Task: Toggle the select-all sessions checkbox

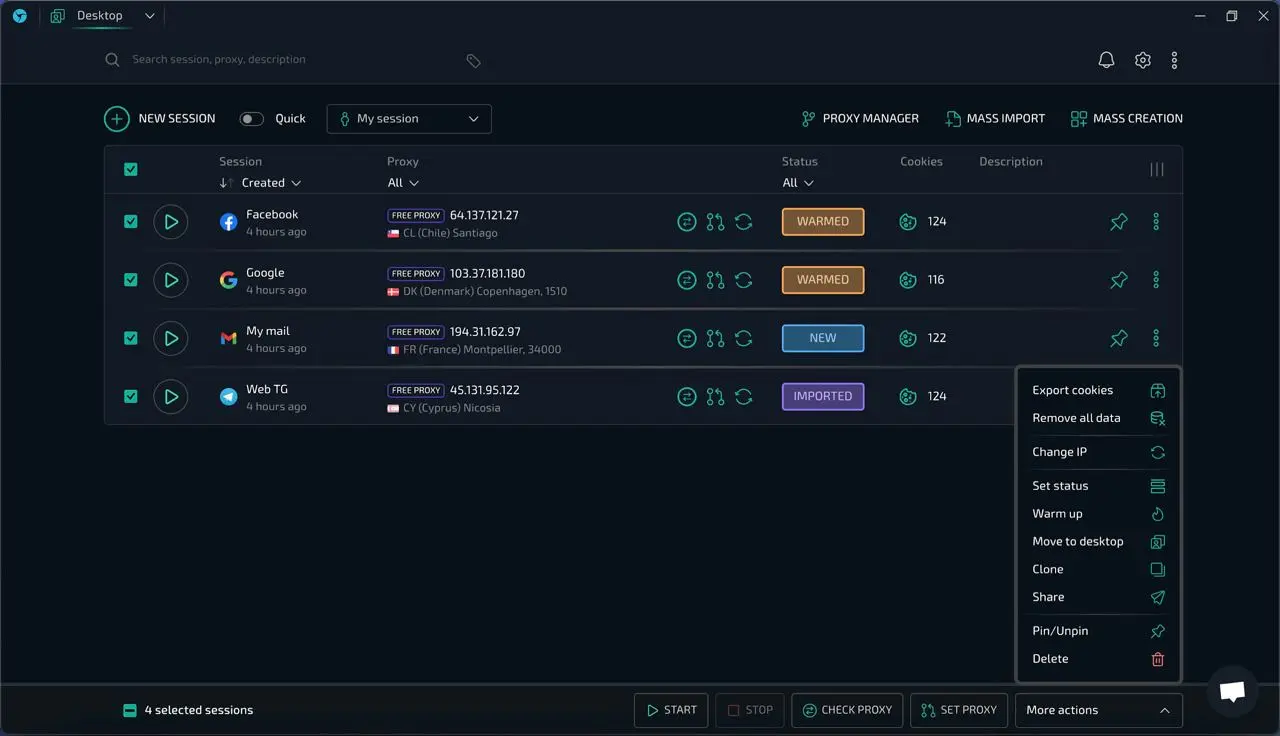Action: [131, 170]
